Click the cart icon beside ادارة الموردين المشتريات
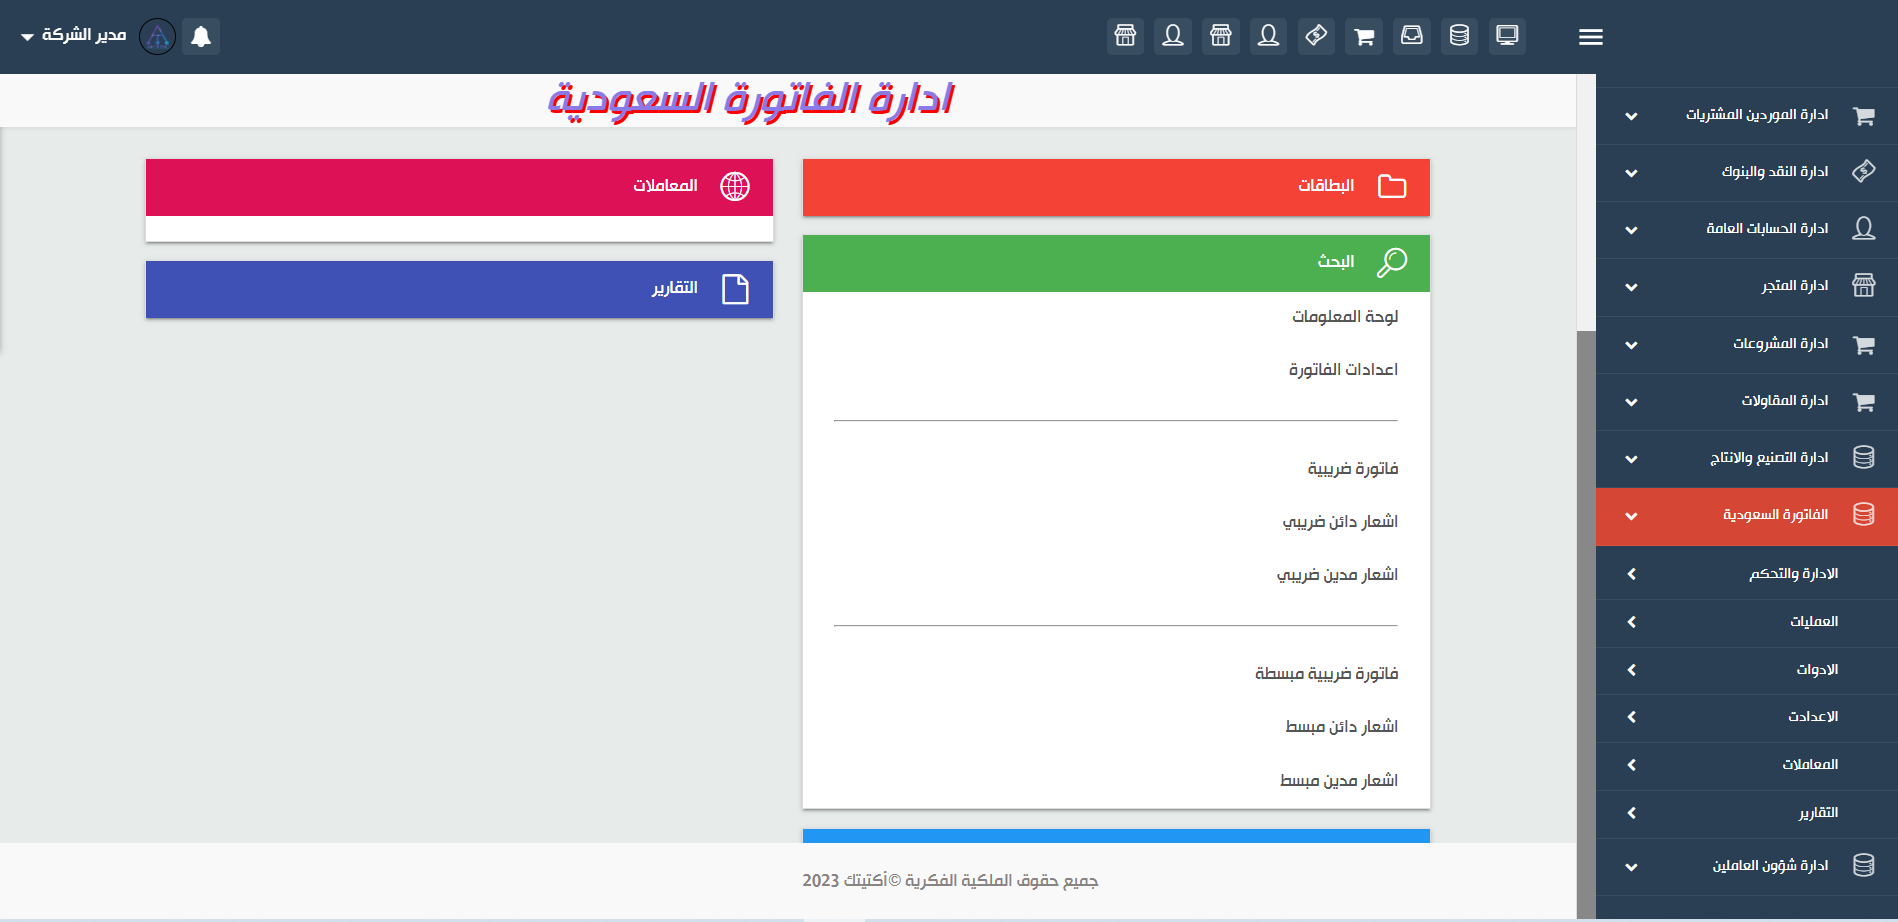Viewport: 1898px width, 922px height. (1864, 116)
